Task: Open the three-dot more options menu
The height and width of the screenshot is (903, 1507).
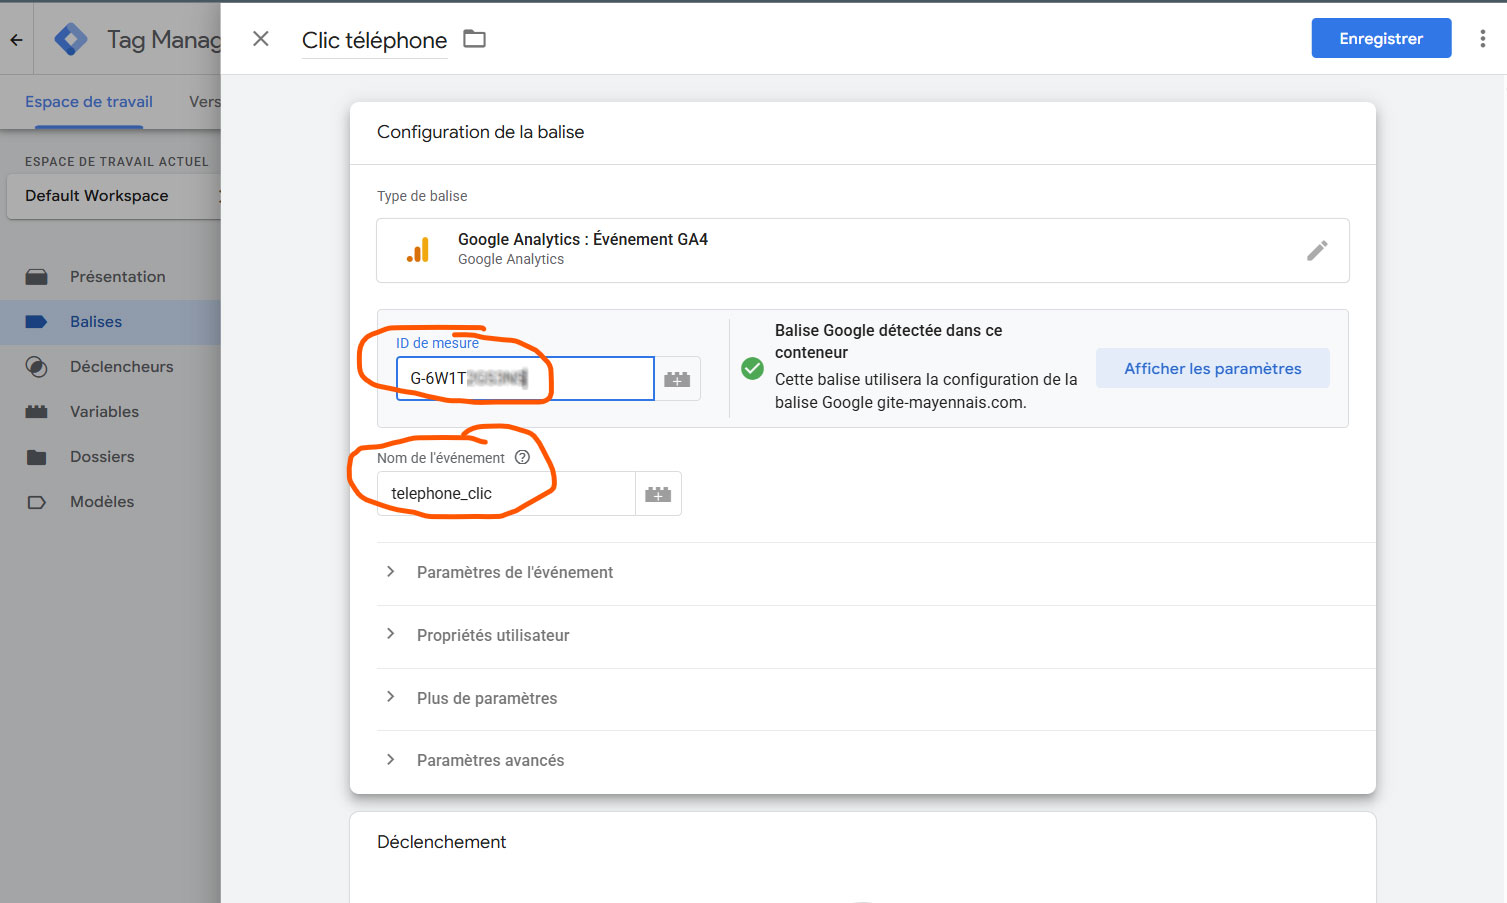Action: (x=1482, y=39)
